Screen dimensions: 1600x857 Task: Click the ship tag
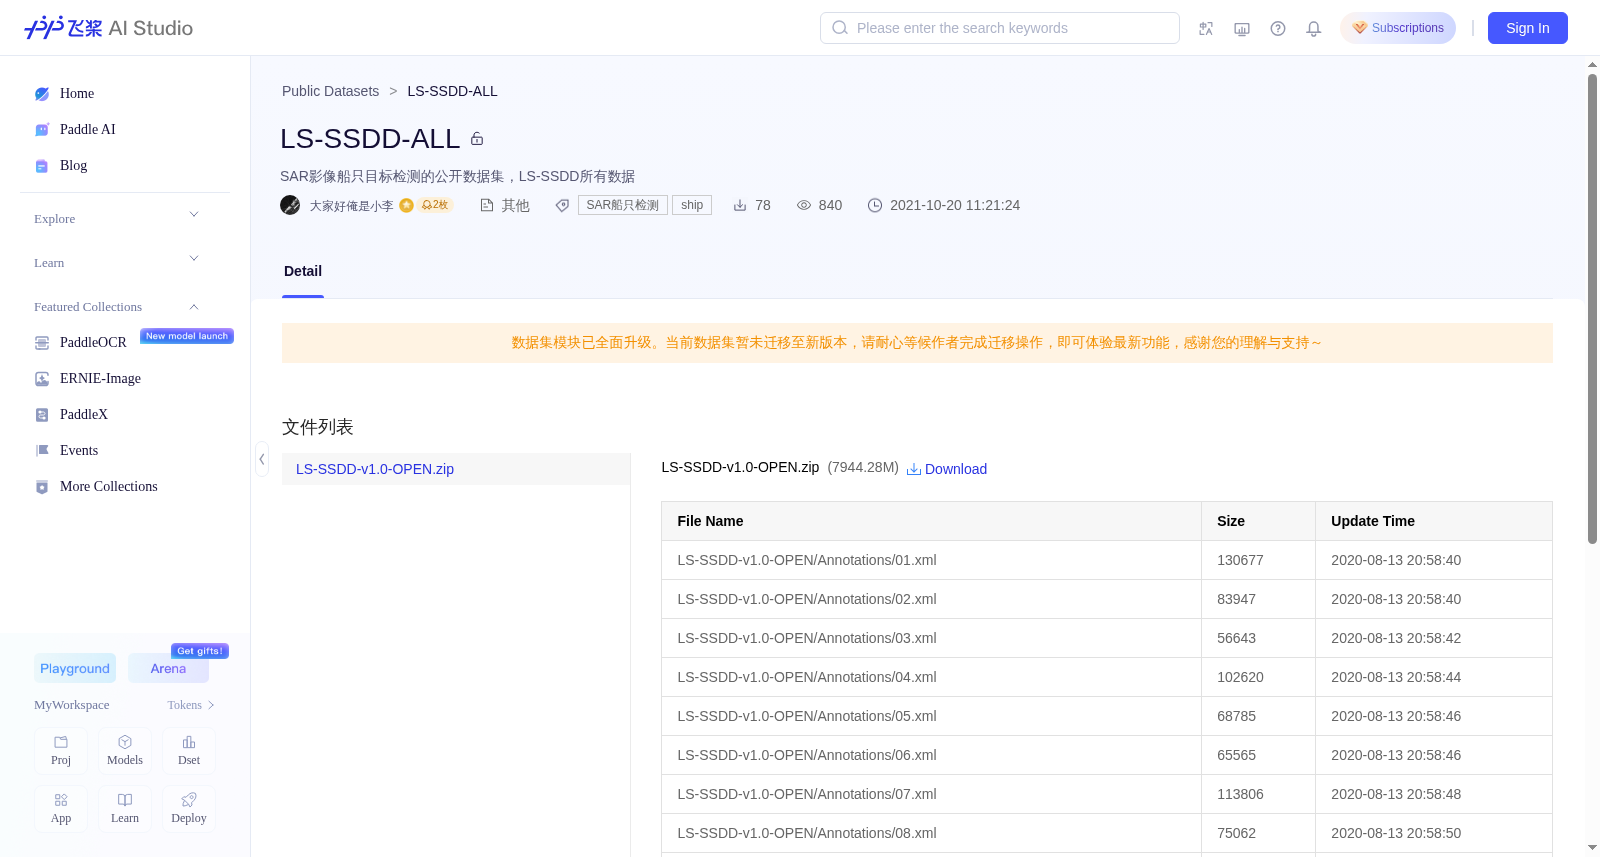point(692,205)
